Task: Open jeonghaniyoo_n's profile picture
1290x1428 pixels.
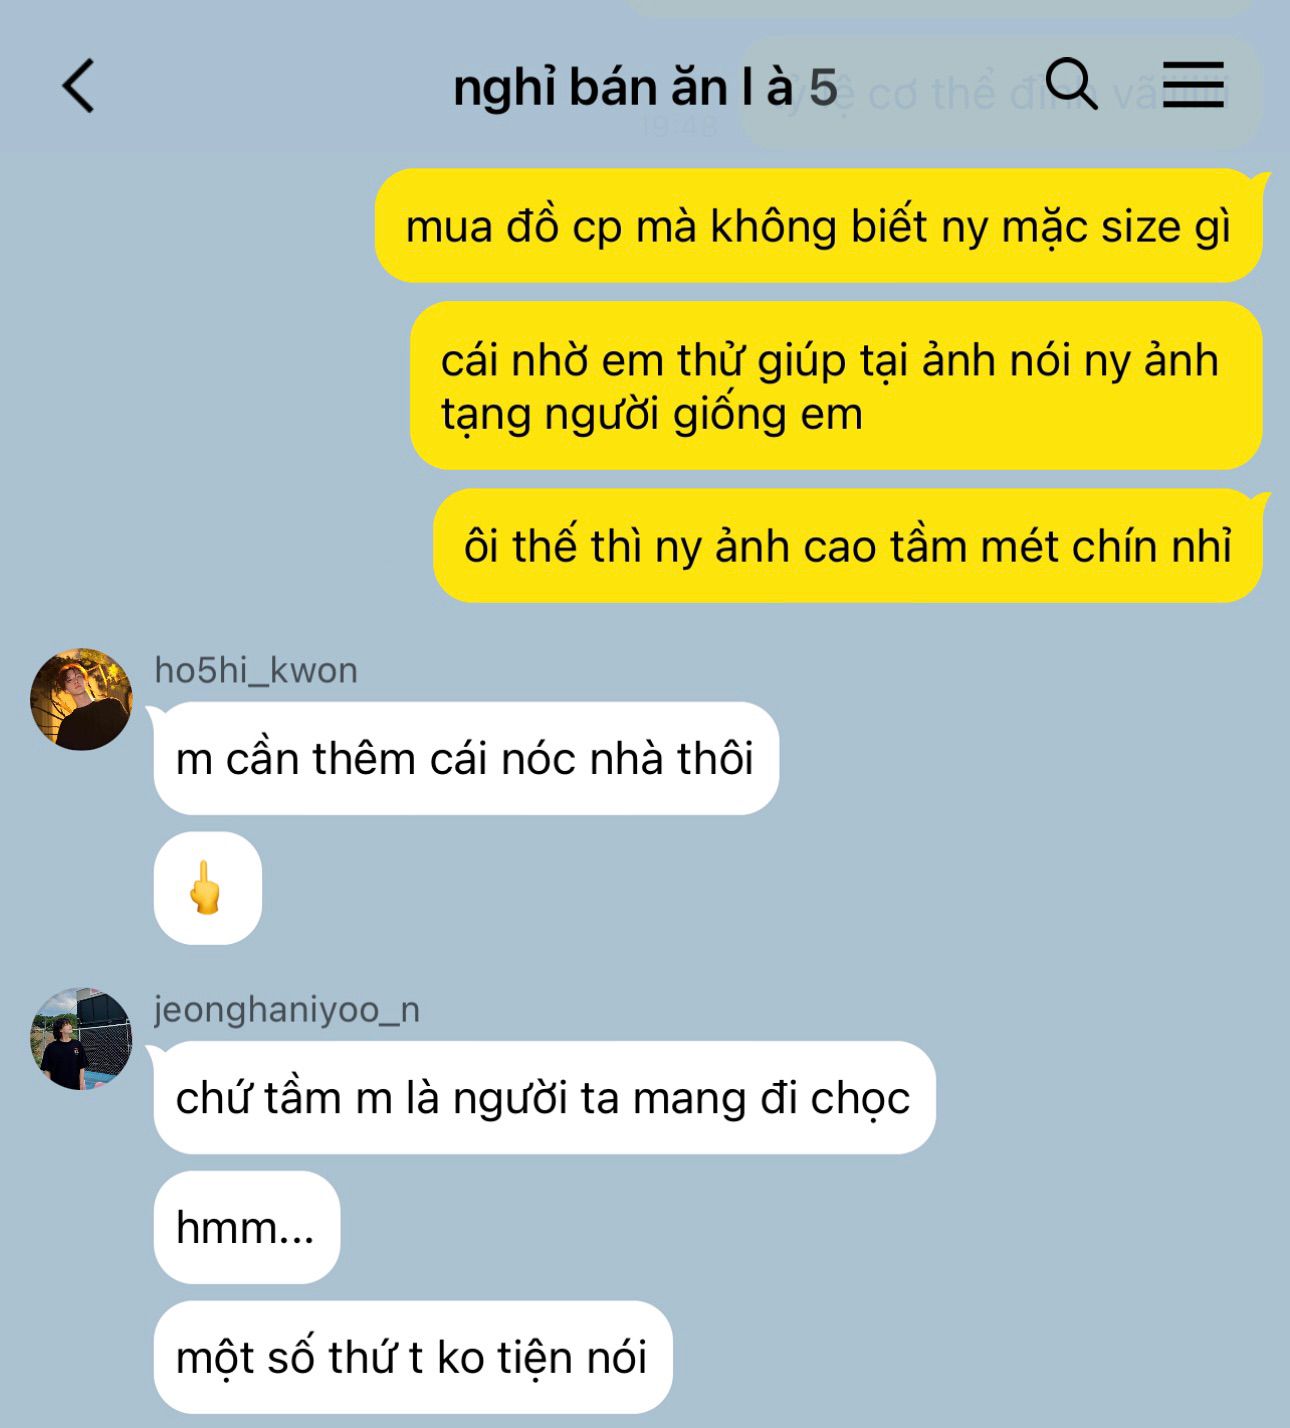Action: tap(81, 1039)
